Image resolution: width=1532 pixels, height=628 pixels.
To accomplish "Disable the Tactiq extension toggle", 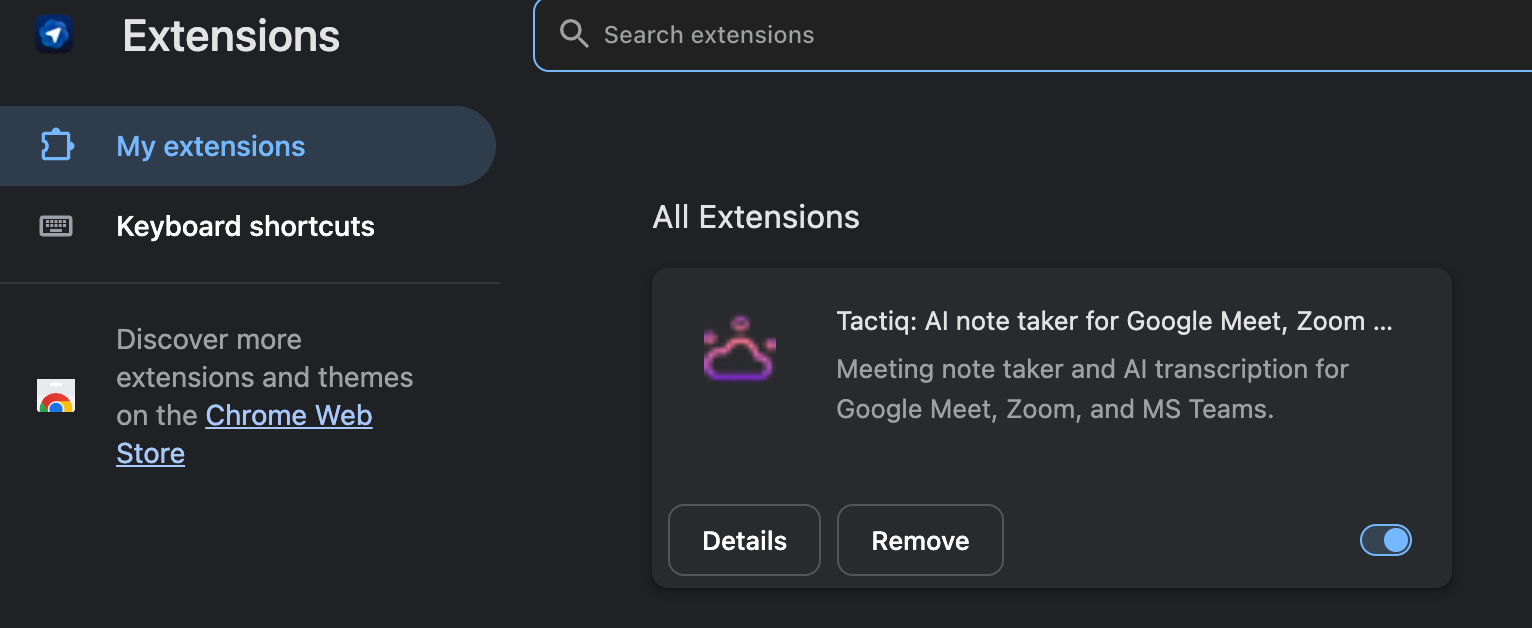I will [1386, 541].
